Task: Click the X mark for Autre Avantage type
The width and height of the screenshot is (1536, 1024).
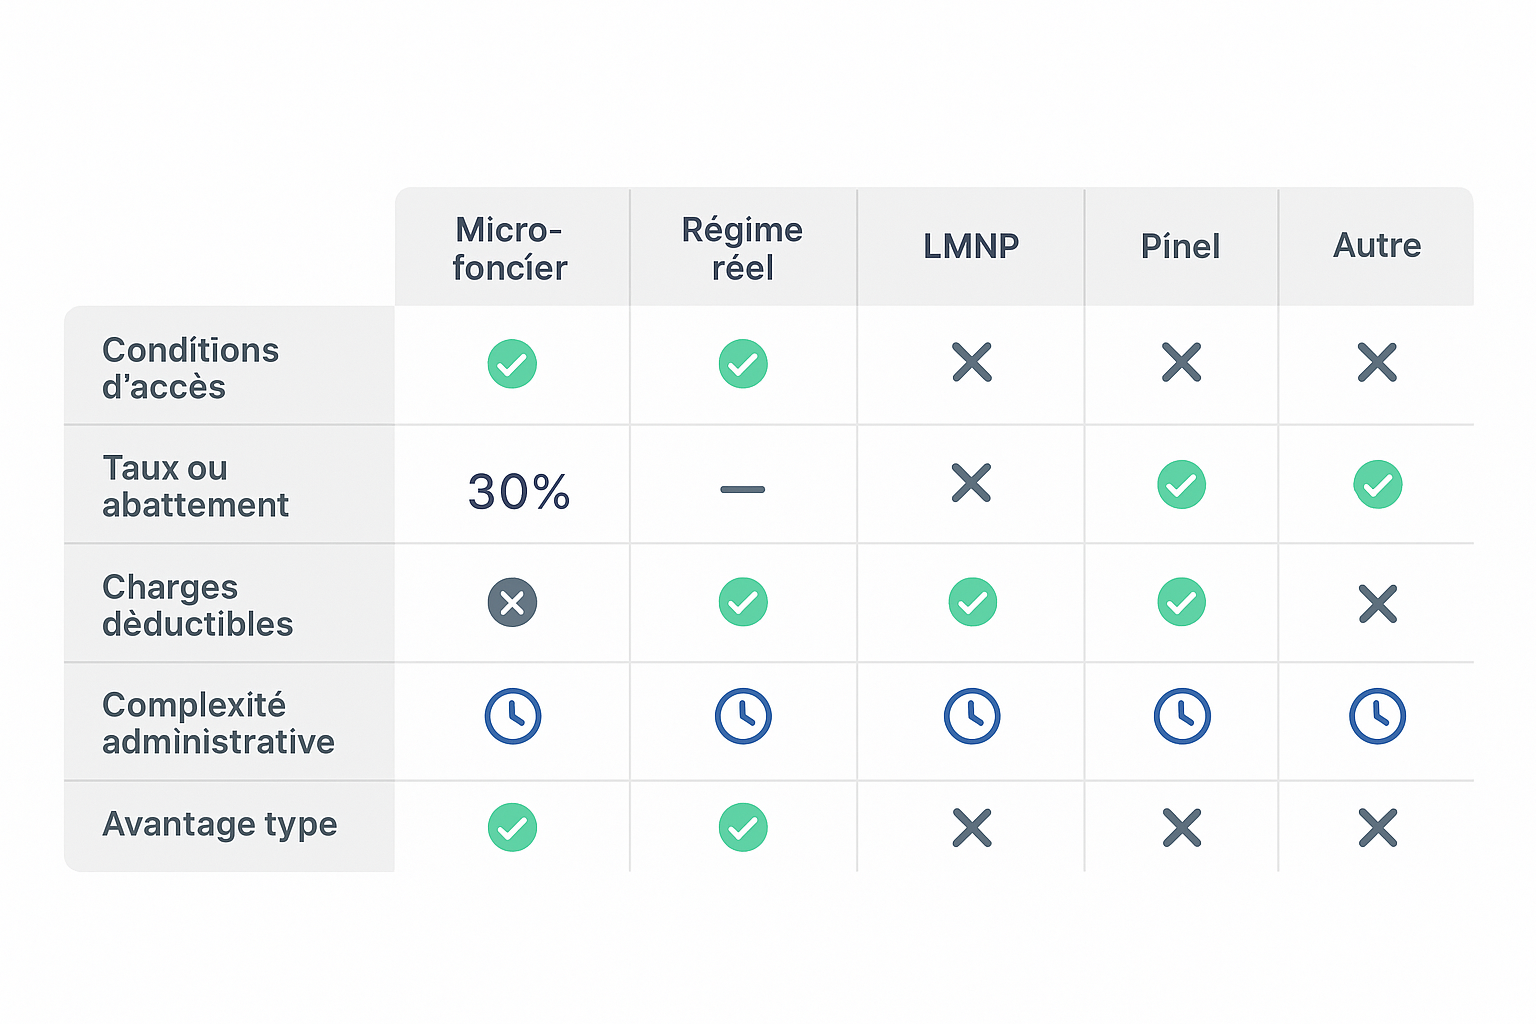Action: 1377,828
